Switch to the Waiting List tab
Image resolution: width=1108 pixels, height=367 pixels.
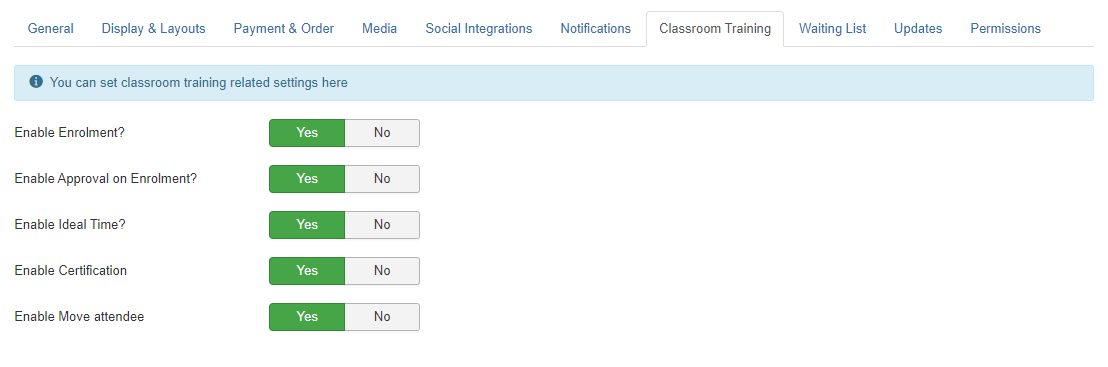point(832,29)
